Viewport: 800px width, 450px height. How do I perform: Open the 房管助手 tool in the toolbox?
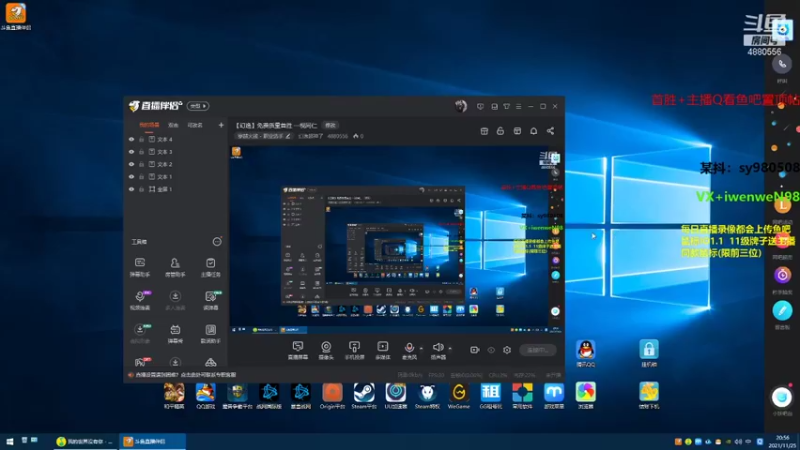pyautogui.click(x=175, y=267)
